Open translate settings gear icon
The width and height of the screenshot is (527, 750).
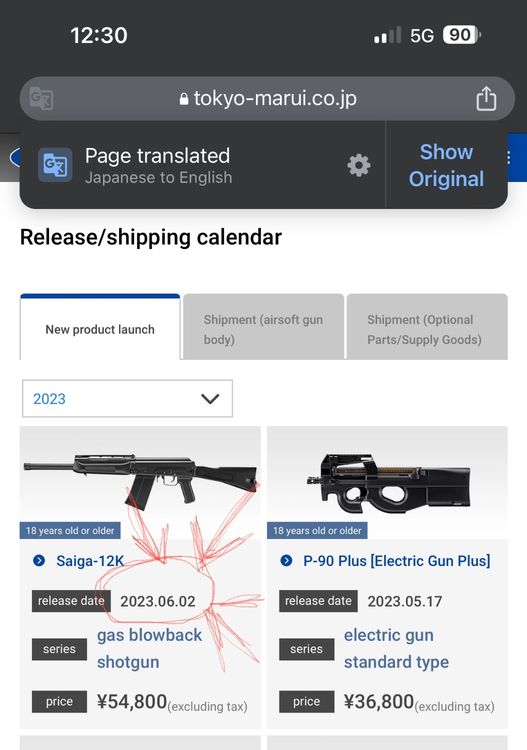click(x=359, y=165)
